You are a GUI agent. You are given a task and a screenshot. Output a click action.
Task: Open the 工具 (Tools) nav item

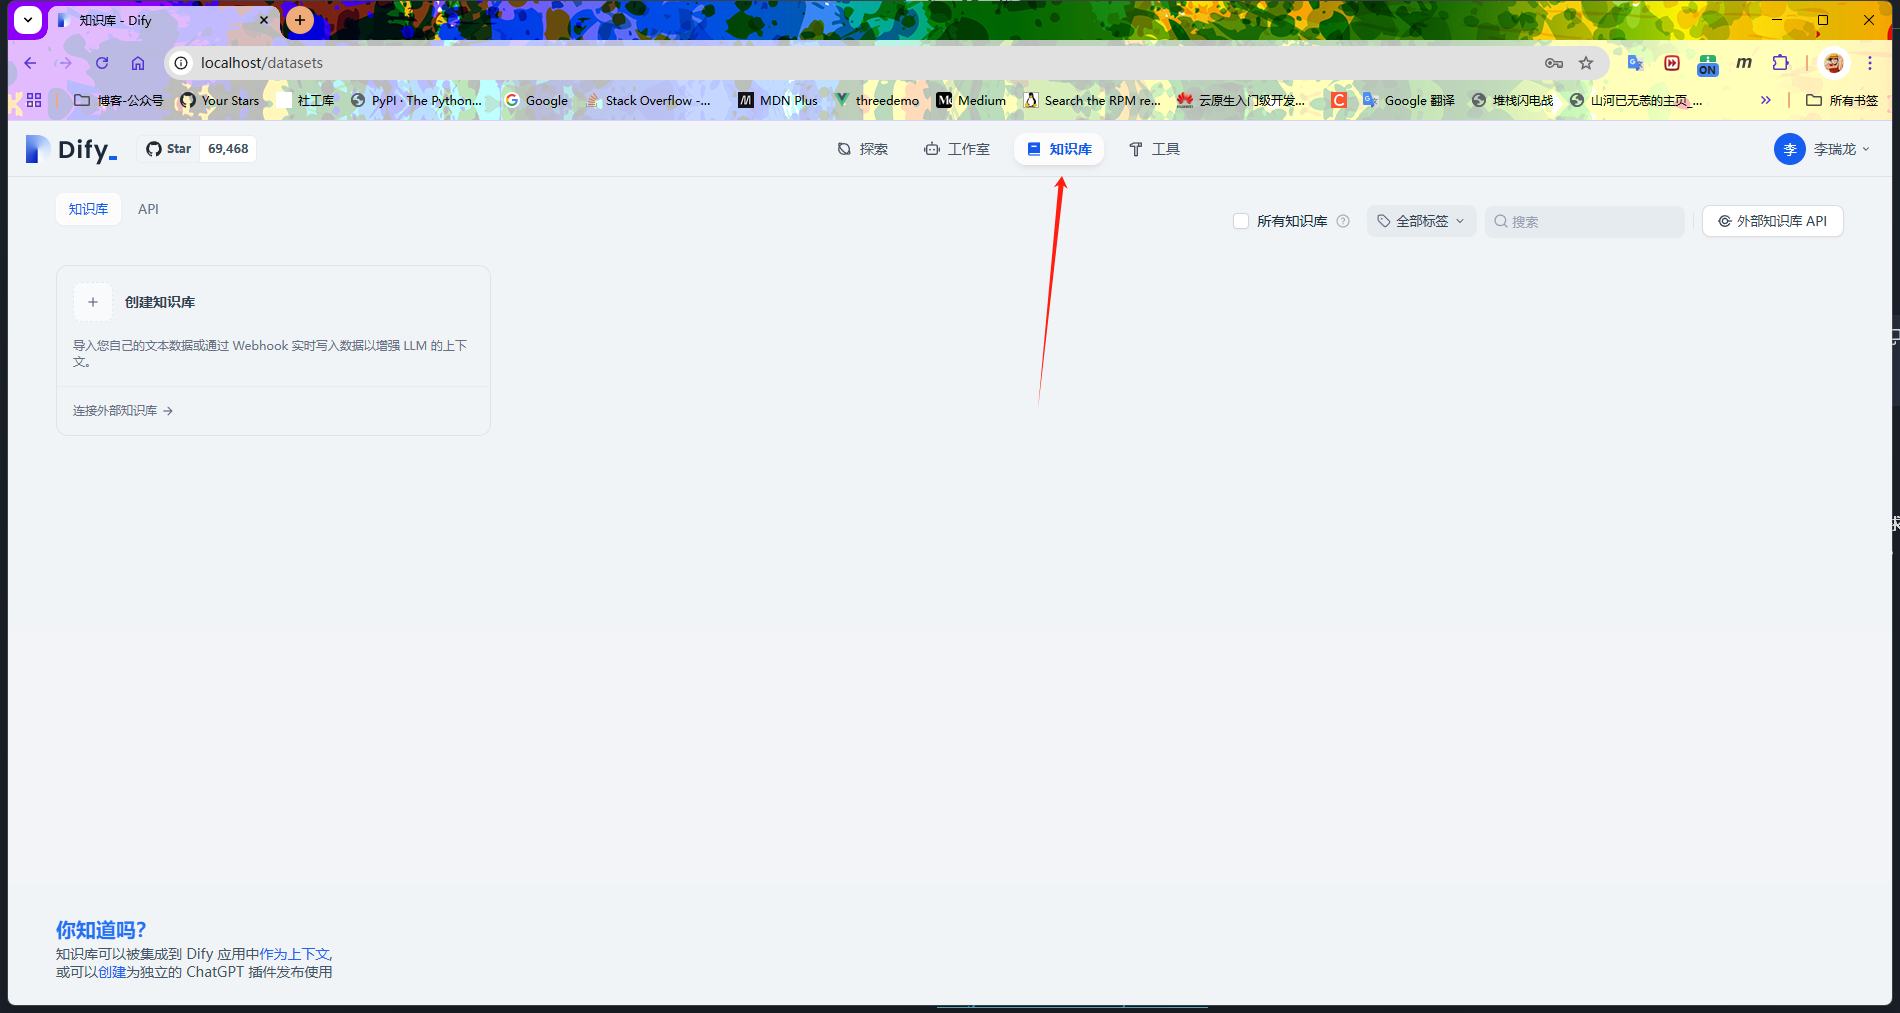[1154, 149]
